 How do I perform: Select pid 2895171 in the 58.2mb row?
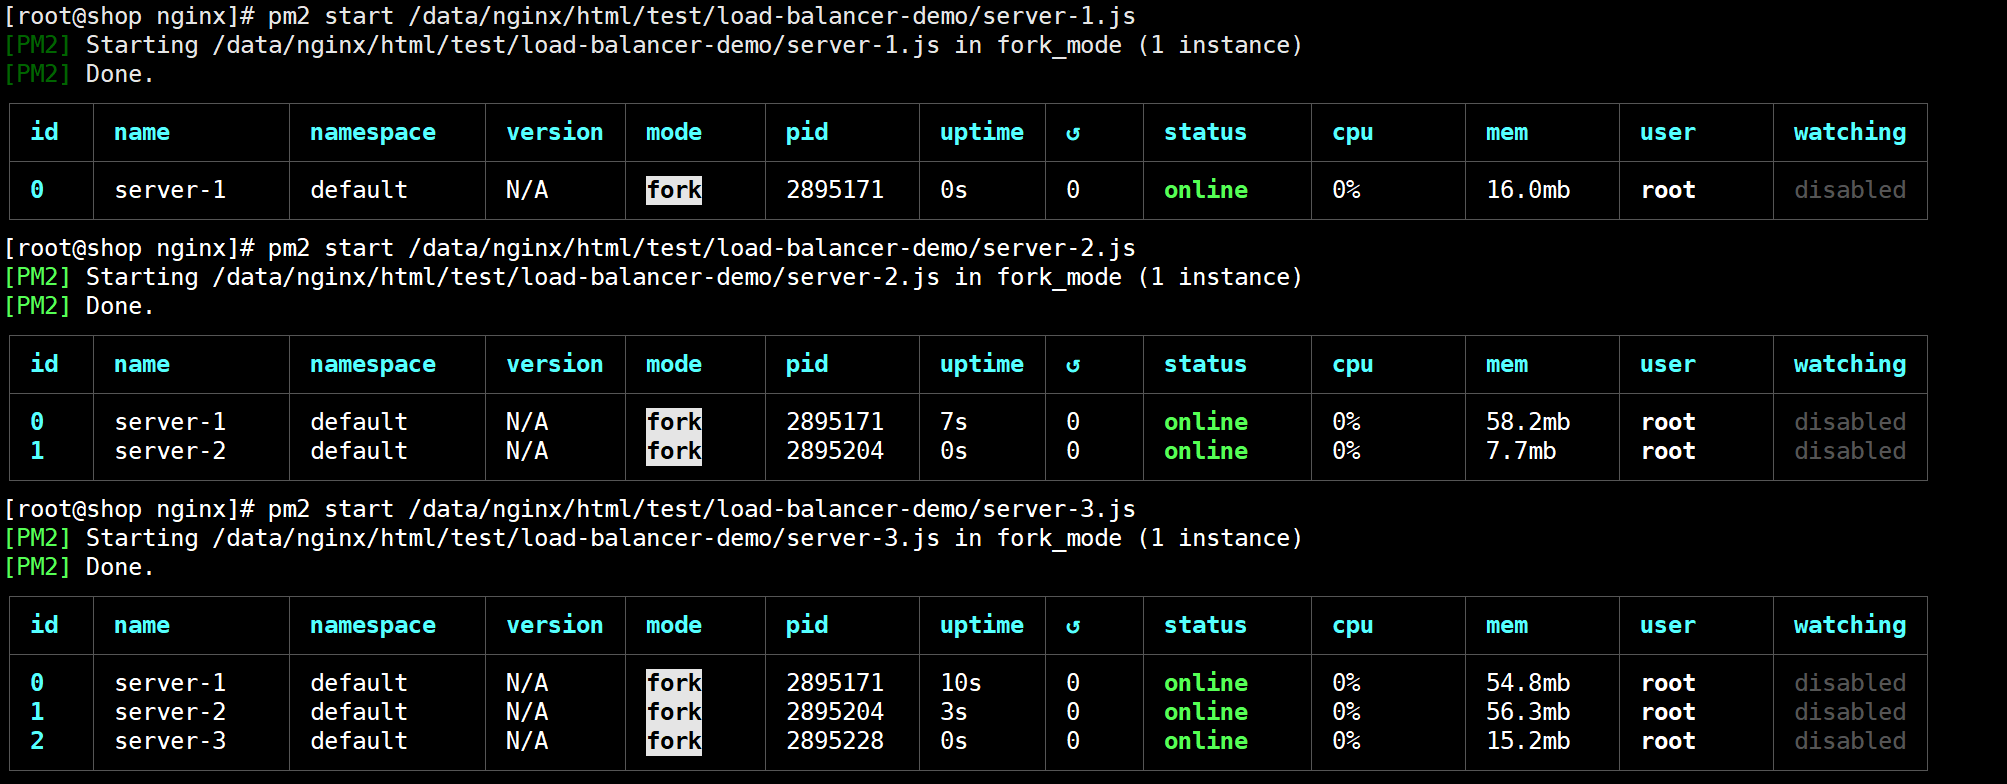(x=835, y=422)
